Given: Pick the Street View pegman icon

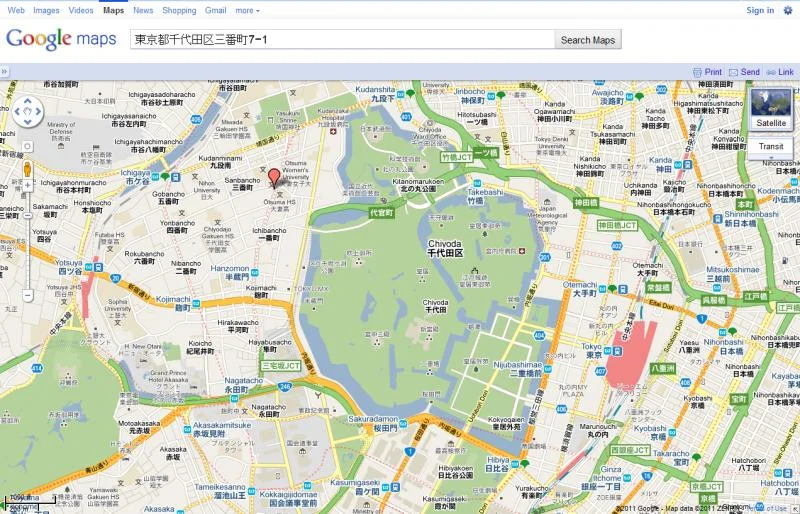Looking at the screenshot, I should click(x=28, y=169).
